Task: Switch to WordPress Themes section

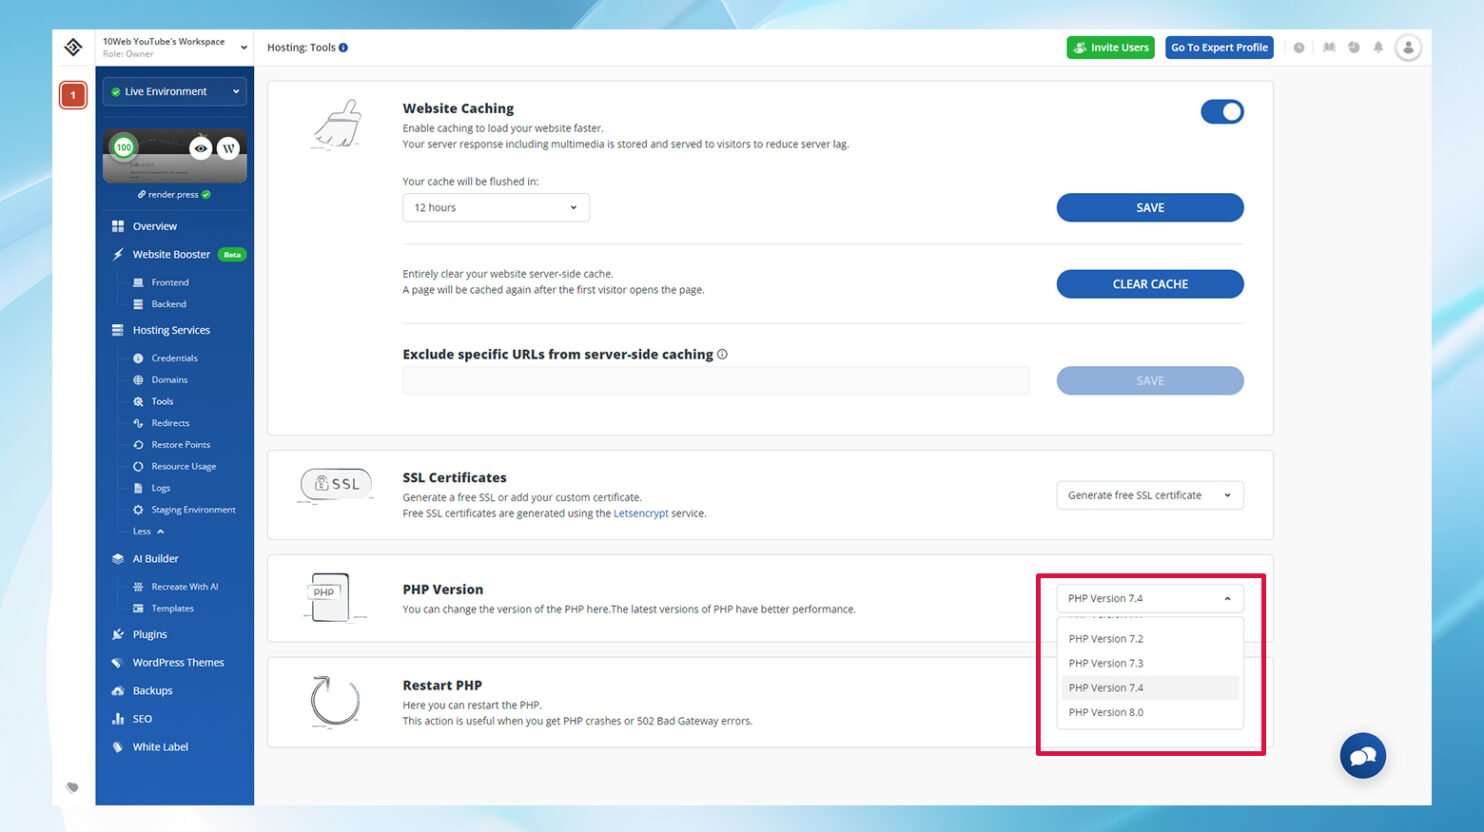Action: click(178, 662)
